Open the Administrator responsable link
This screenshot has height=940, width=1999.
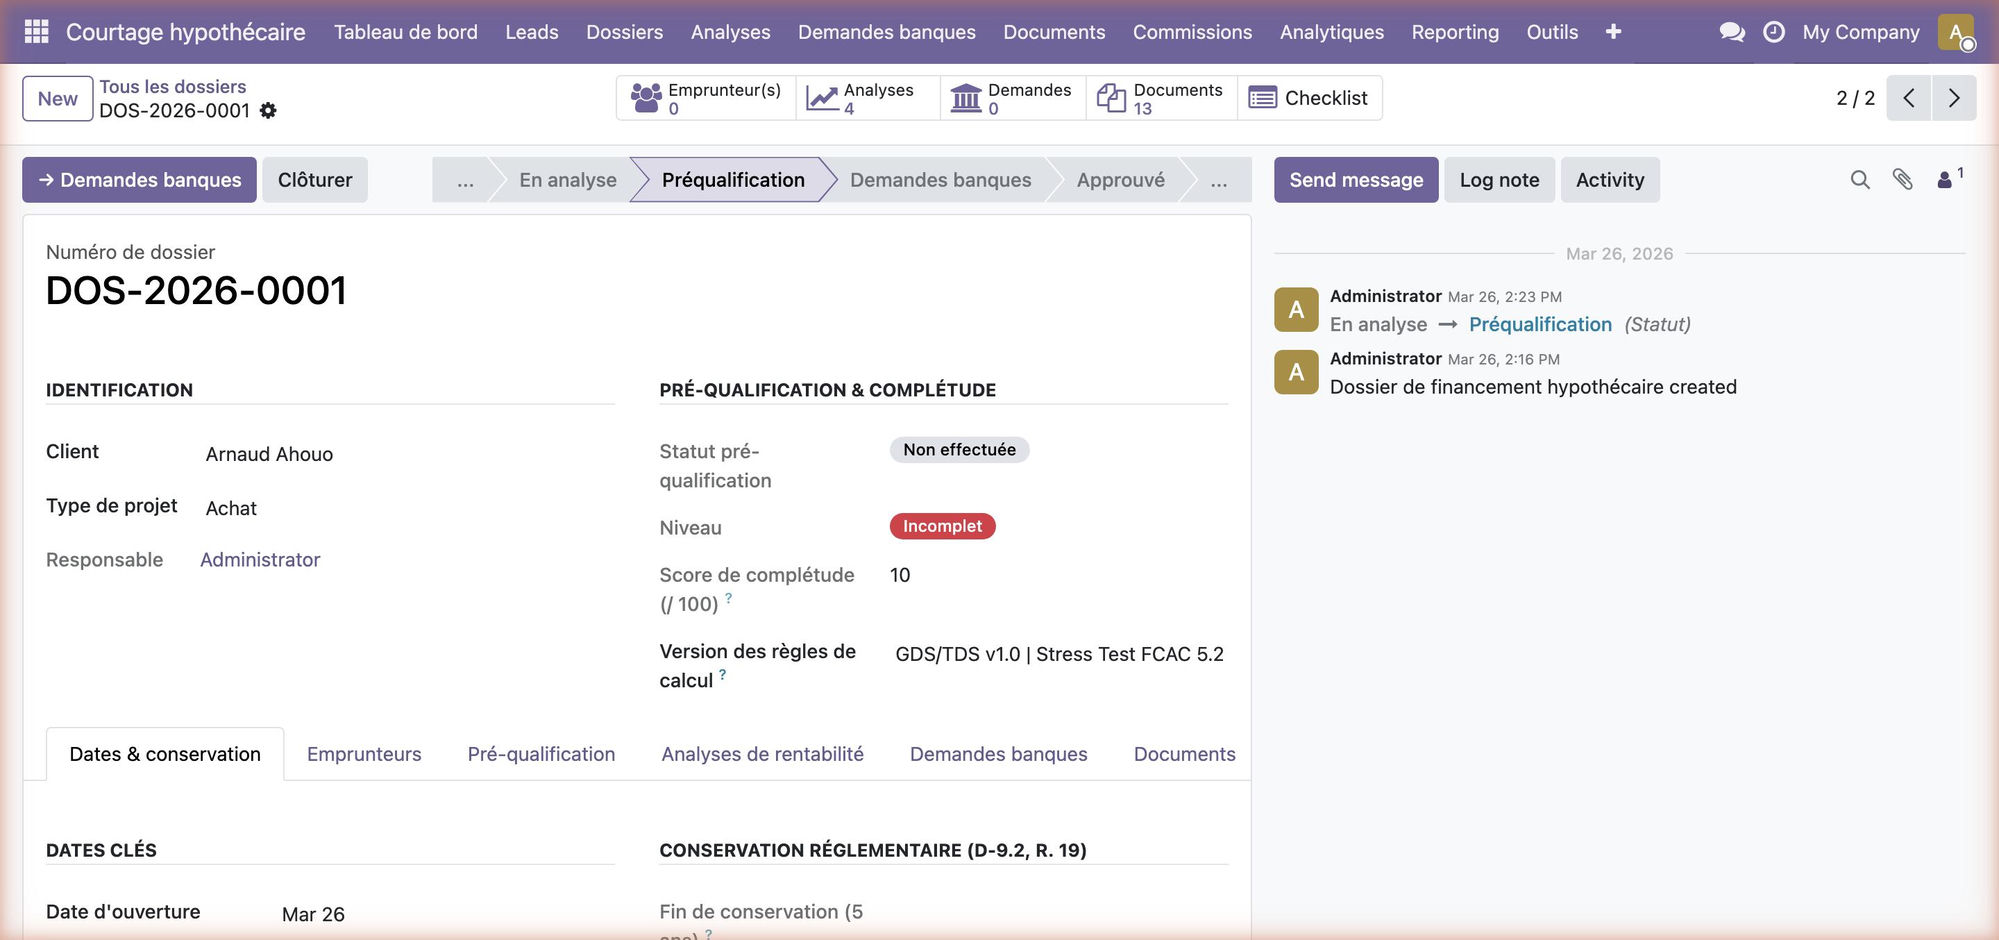260,560
